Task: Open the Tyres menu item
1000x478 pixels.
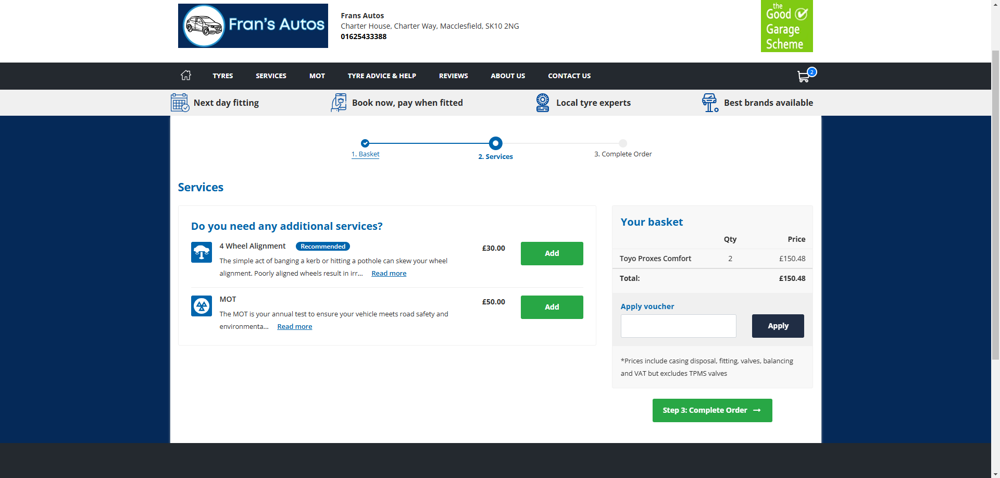Action: (223, 76)
